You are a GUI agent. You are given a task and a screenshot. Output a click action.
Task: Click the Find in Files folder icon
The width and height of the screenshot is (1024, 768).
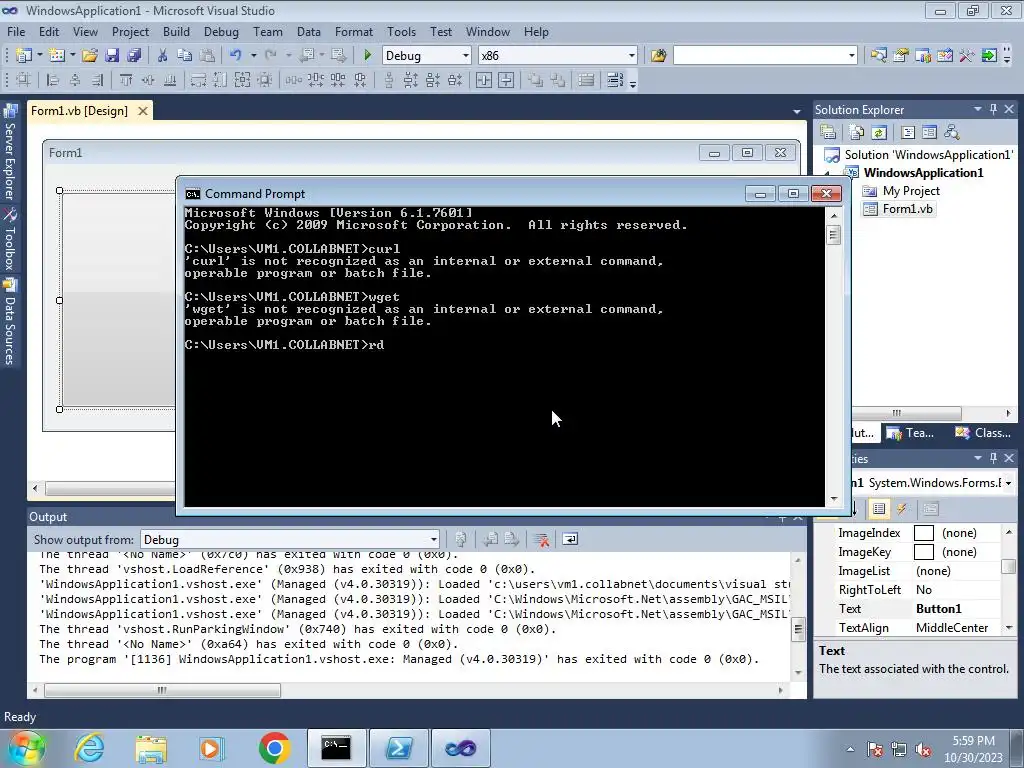(658, 56)
